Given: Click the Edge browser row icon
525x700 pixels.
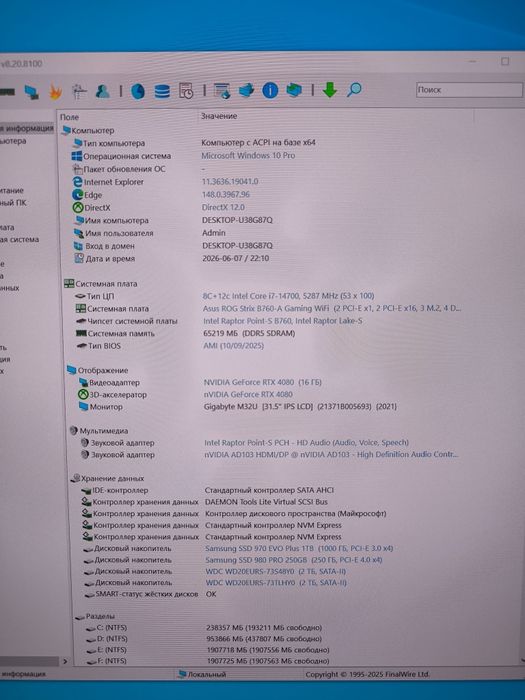Looking at the screenshot, I should point(78,195).
